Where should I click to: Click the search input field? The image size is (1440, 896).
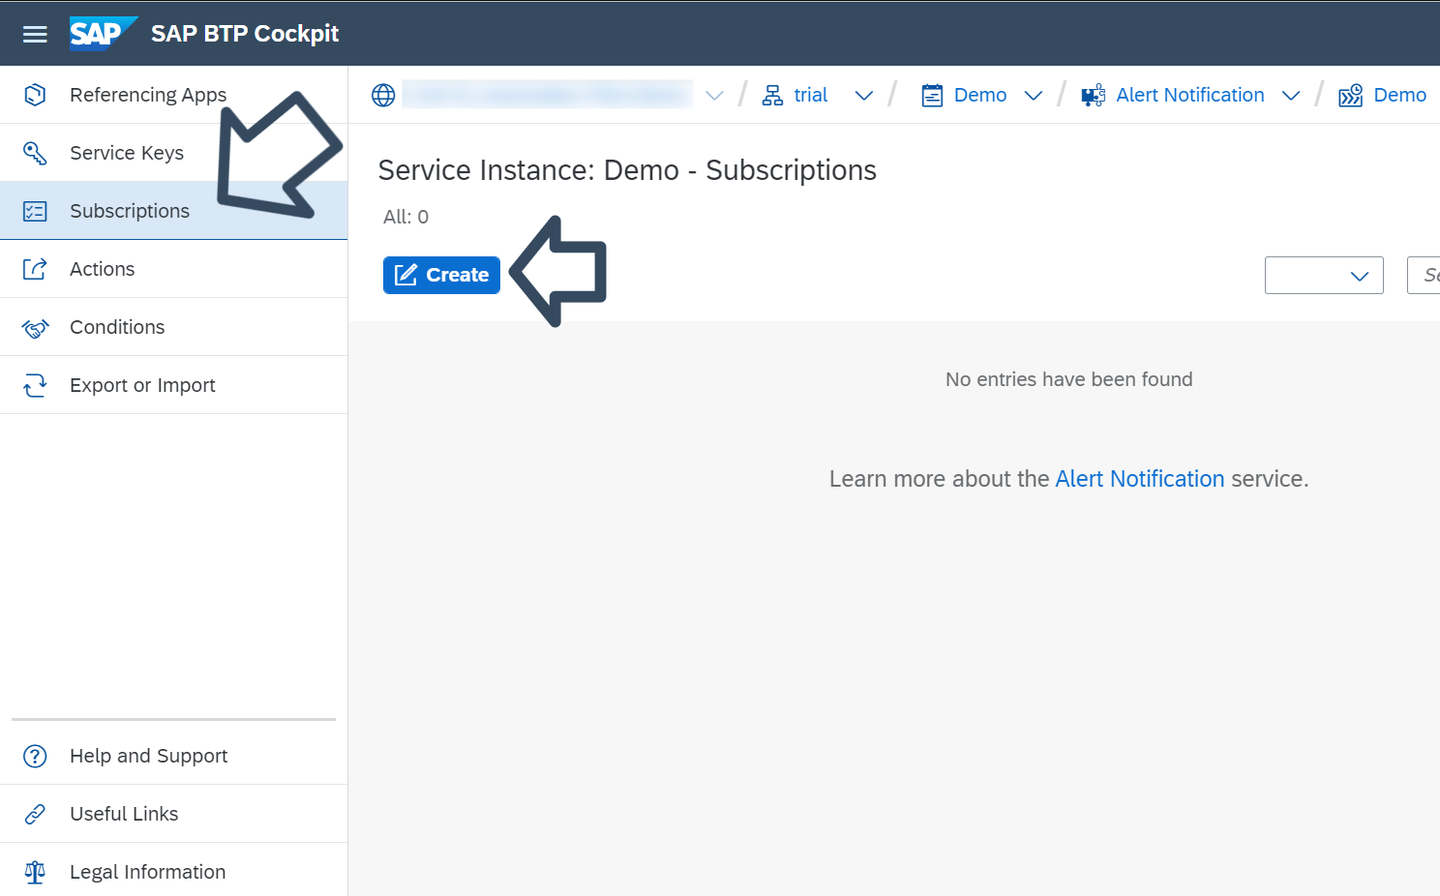coord(1424,275)
